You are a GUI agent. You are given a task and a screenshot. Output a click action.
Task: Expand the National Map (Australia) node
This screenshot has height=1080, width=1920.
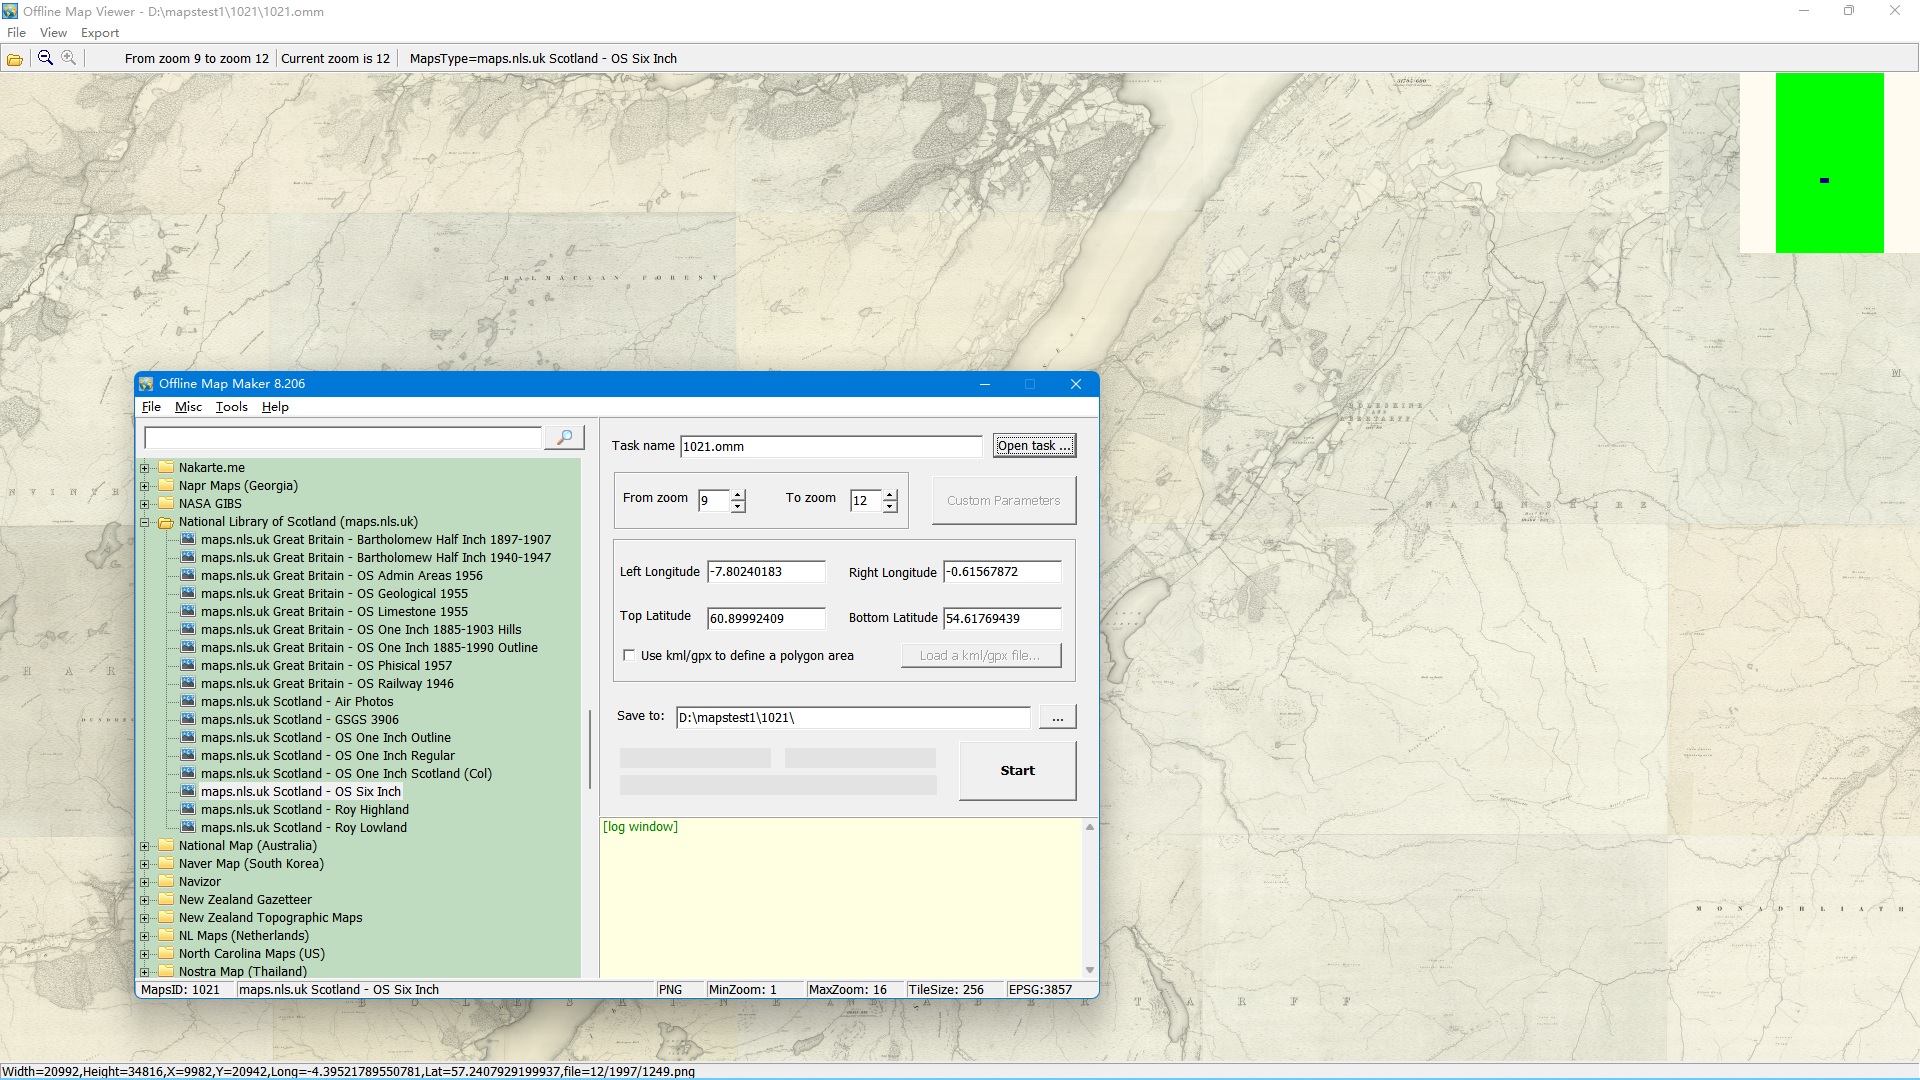pos(145,846)
